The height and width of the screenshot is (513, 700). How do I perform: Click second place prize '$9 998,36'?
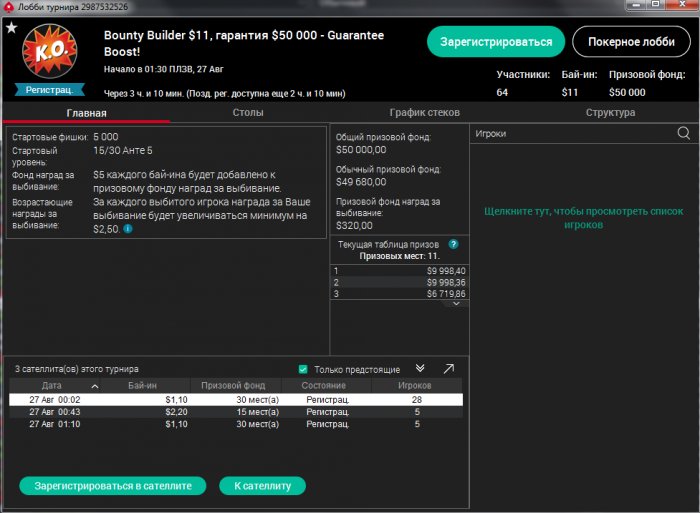[446, 283]
